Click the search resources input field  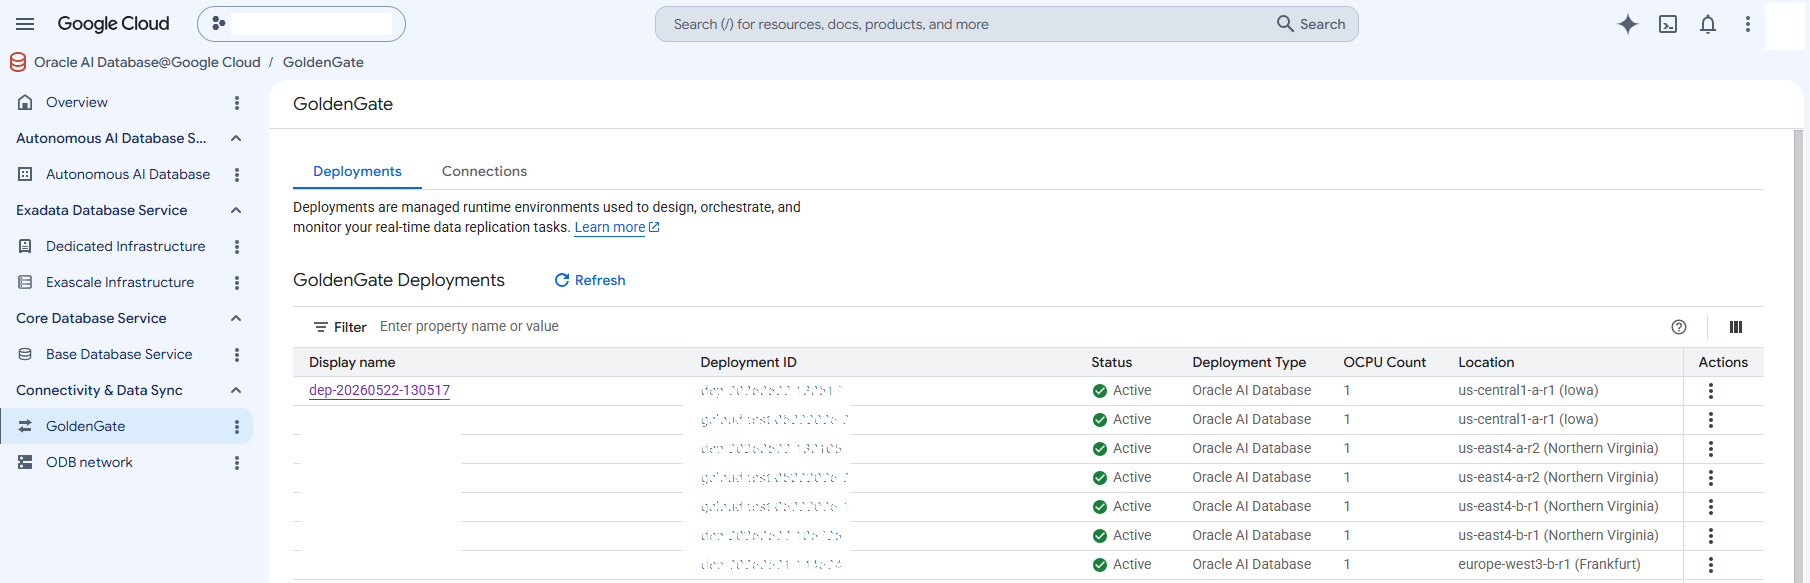tap(965, 24)
